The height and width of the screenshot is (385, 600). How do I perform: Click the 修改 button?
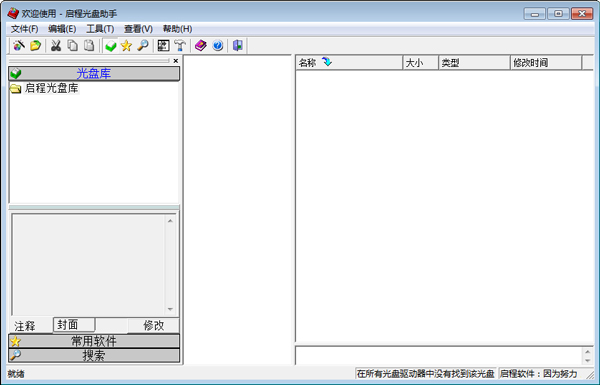click(153, 325)
